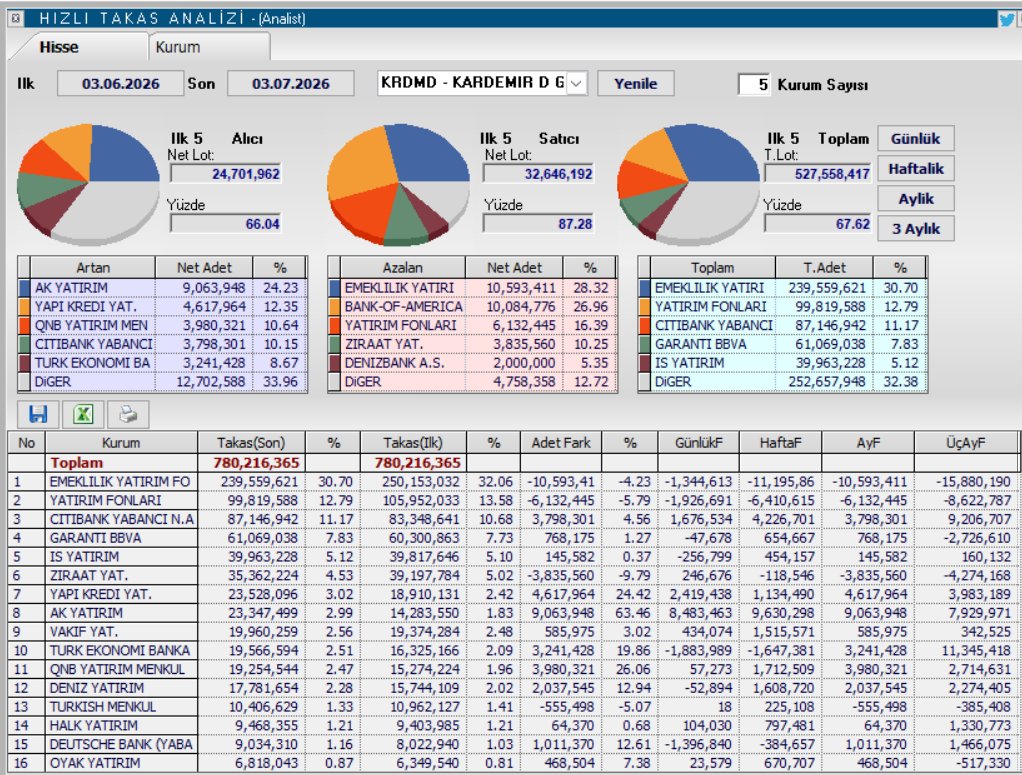Sort main table by ÜçAyF header
The height and width of the screenshot is (775, 1022).
(x=965, y=443)
